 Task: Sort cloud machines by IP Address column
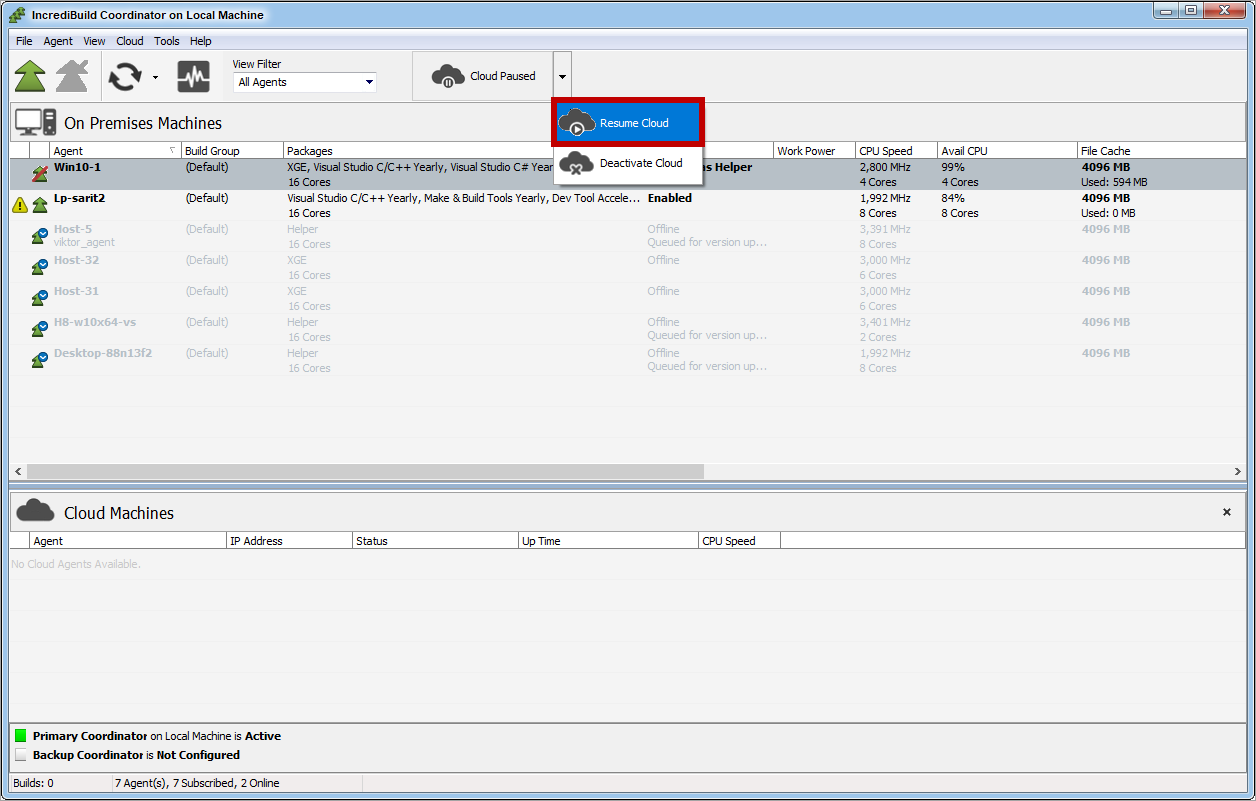[x=290, y=541]
